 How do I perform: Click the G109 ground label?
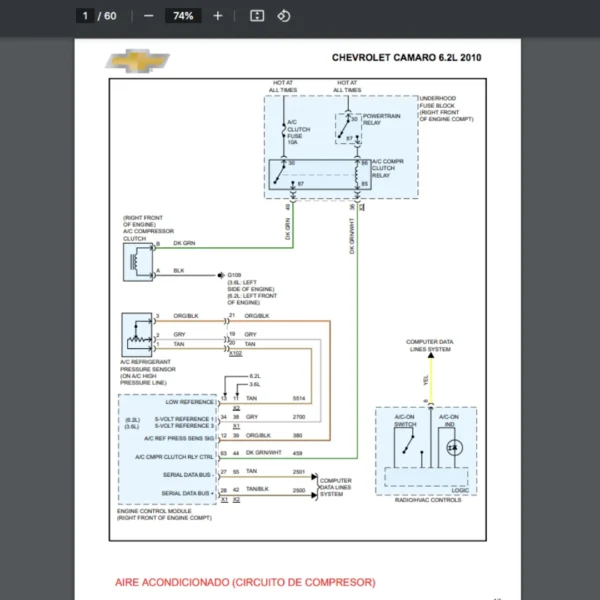tap(234, 274)
